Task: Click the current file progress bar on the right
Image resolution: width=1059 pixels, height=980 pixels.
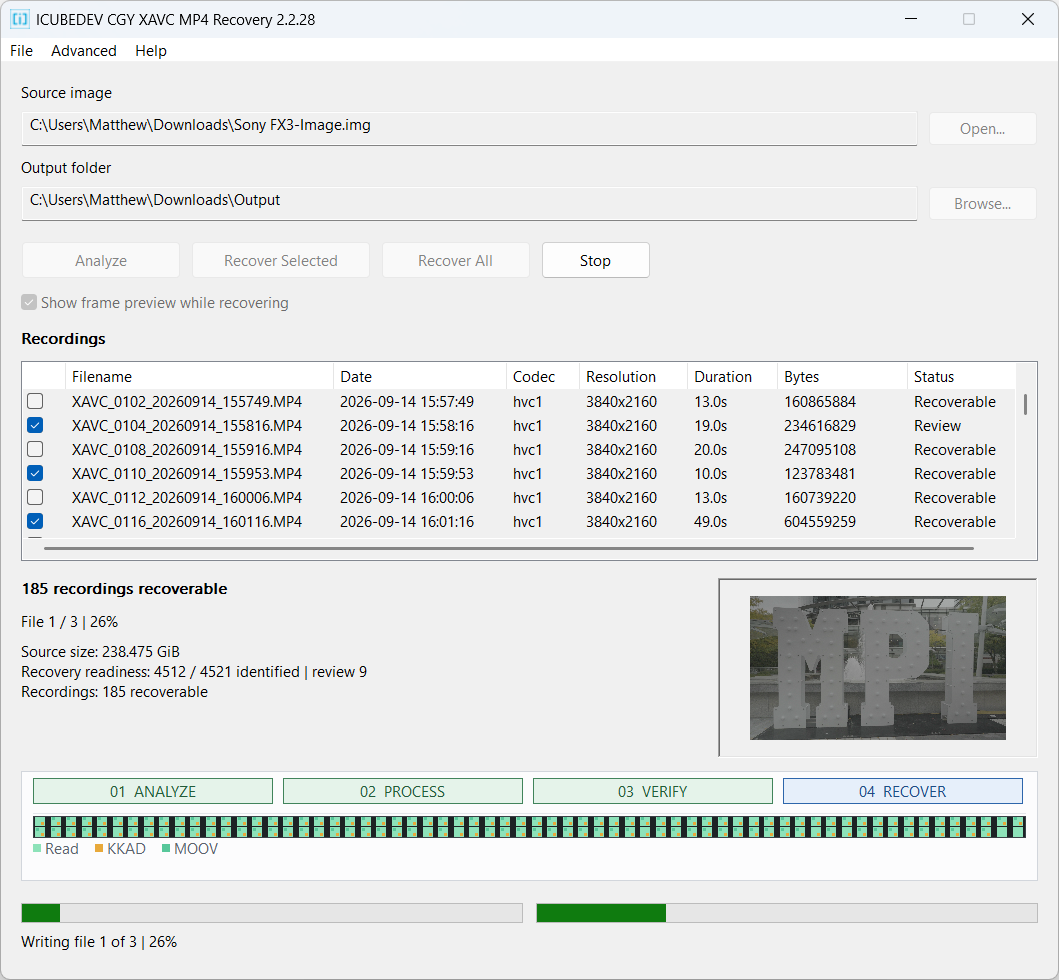Action: pyautogui.click(x=787, y=912)
